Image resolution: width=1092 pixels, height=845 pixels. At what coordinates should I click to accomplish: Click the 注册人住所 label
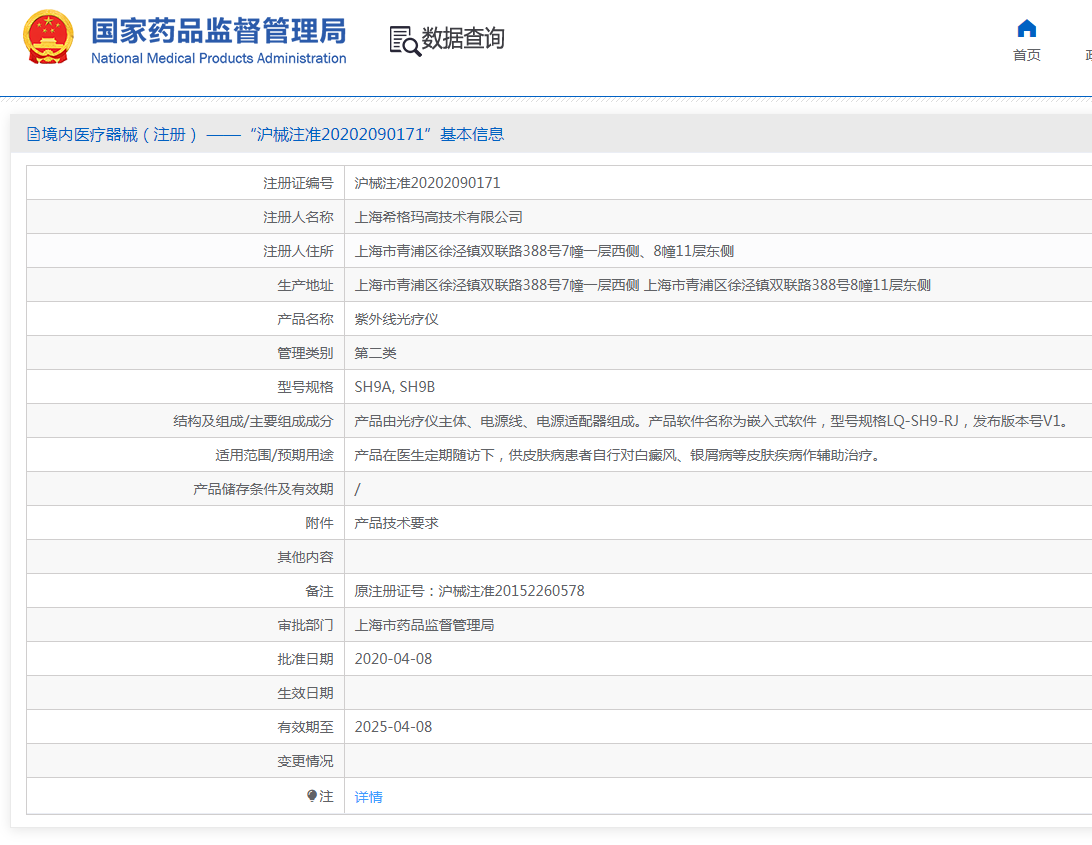298,251
